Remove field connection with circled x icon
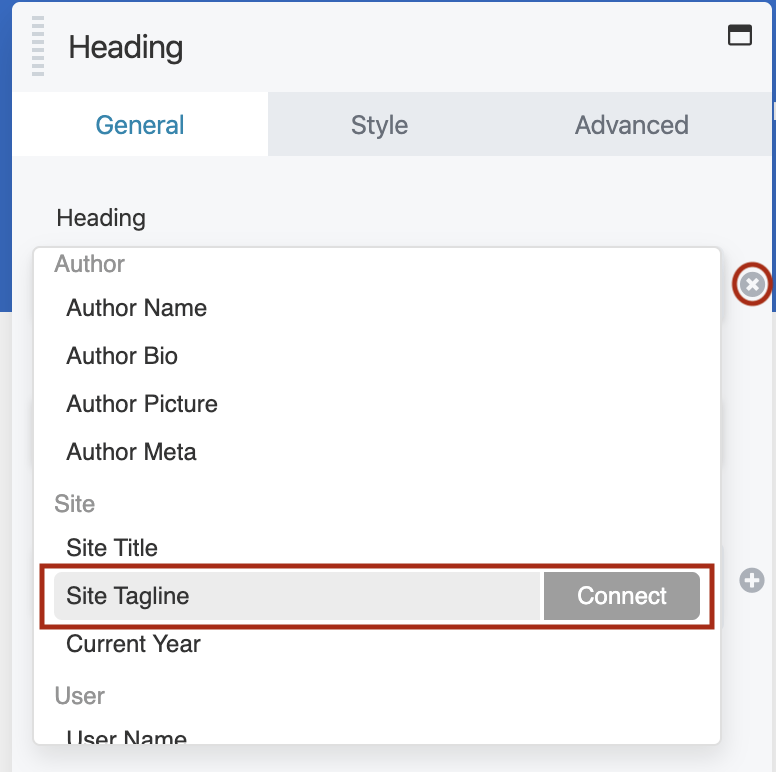 [753, 285]
